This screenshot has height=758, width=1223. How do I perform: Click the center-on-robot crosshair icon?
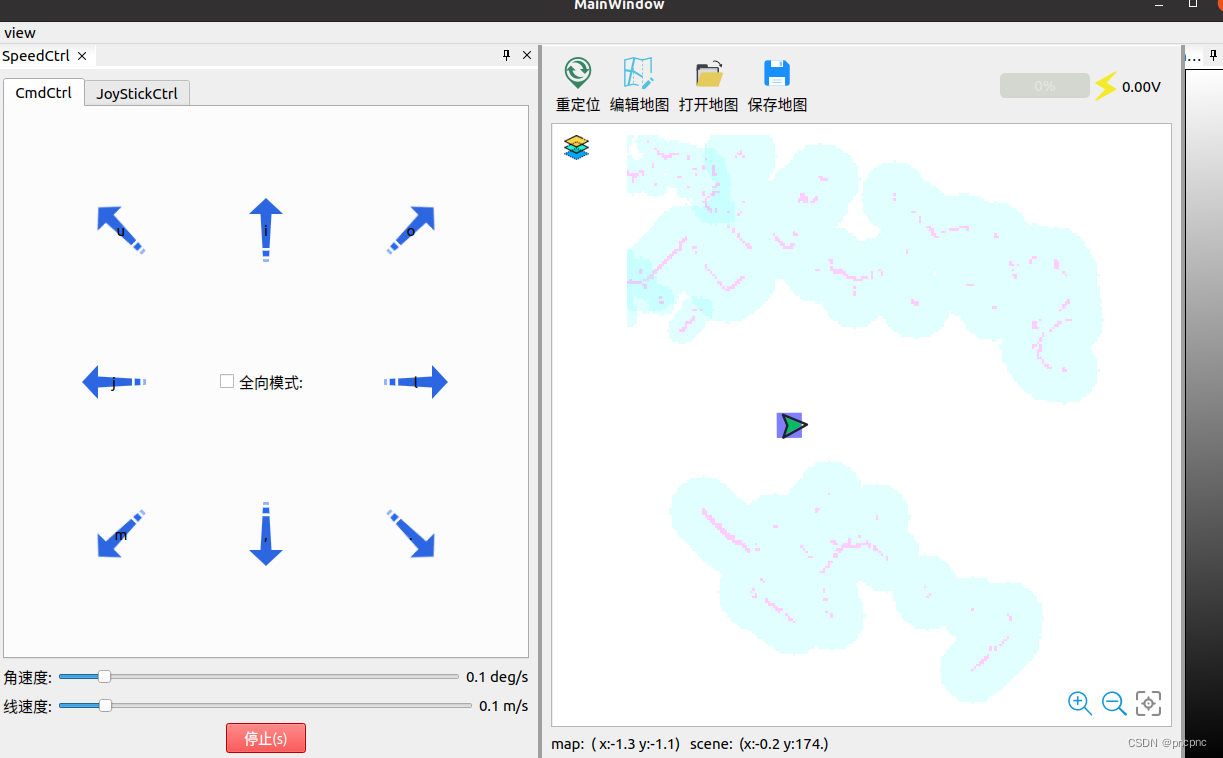click(1148, 703)
